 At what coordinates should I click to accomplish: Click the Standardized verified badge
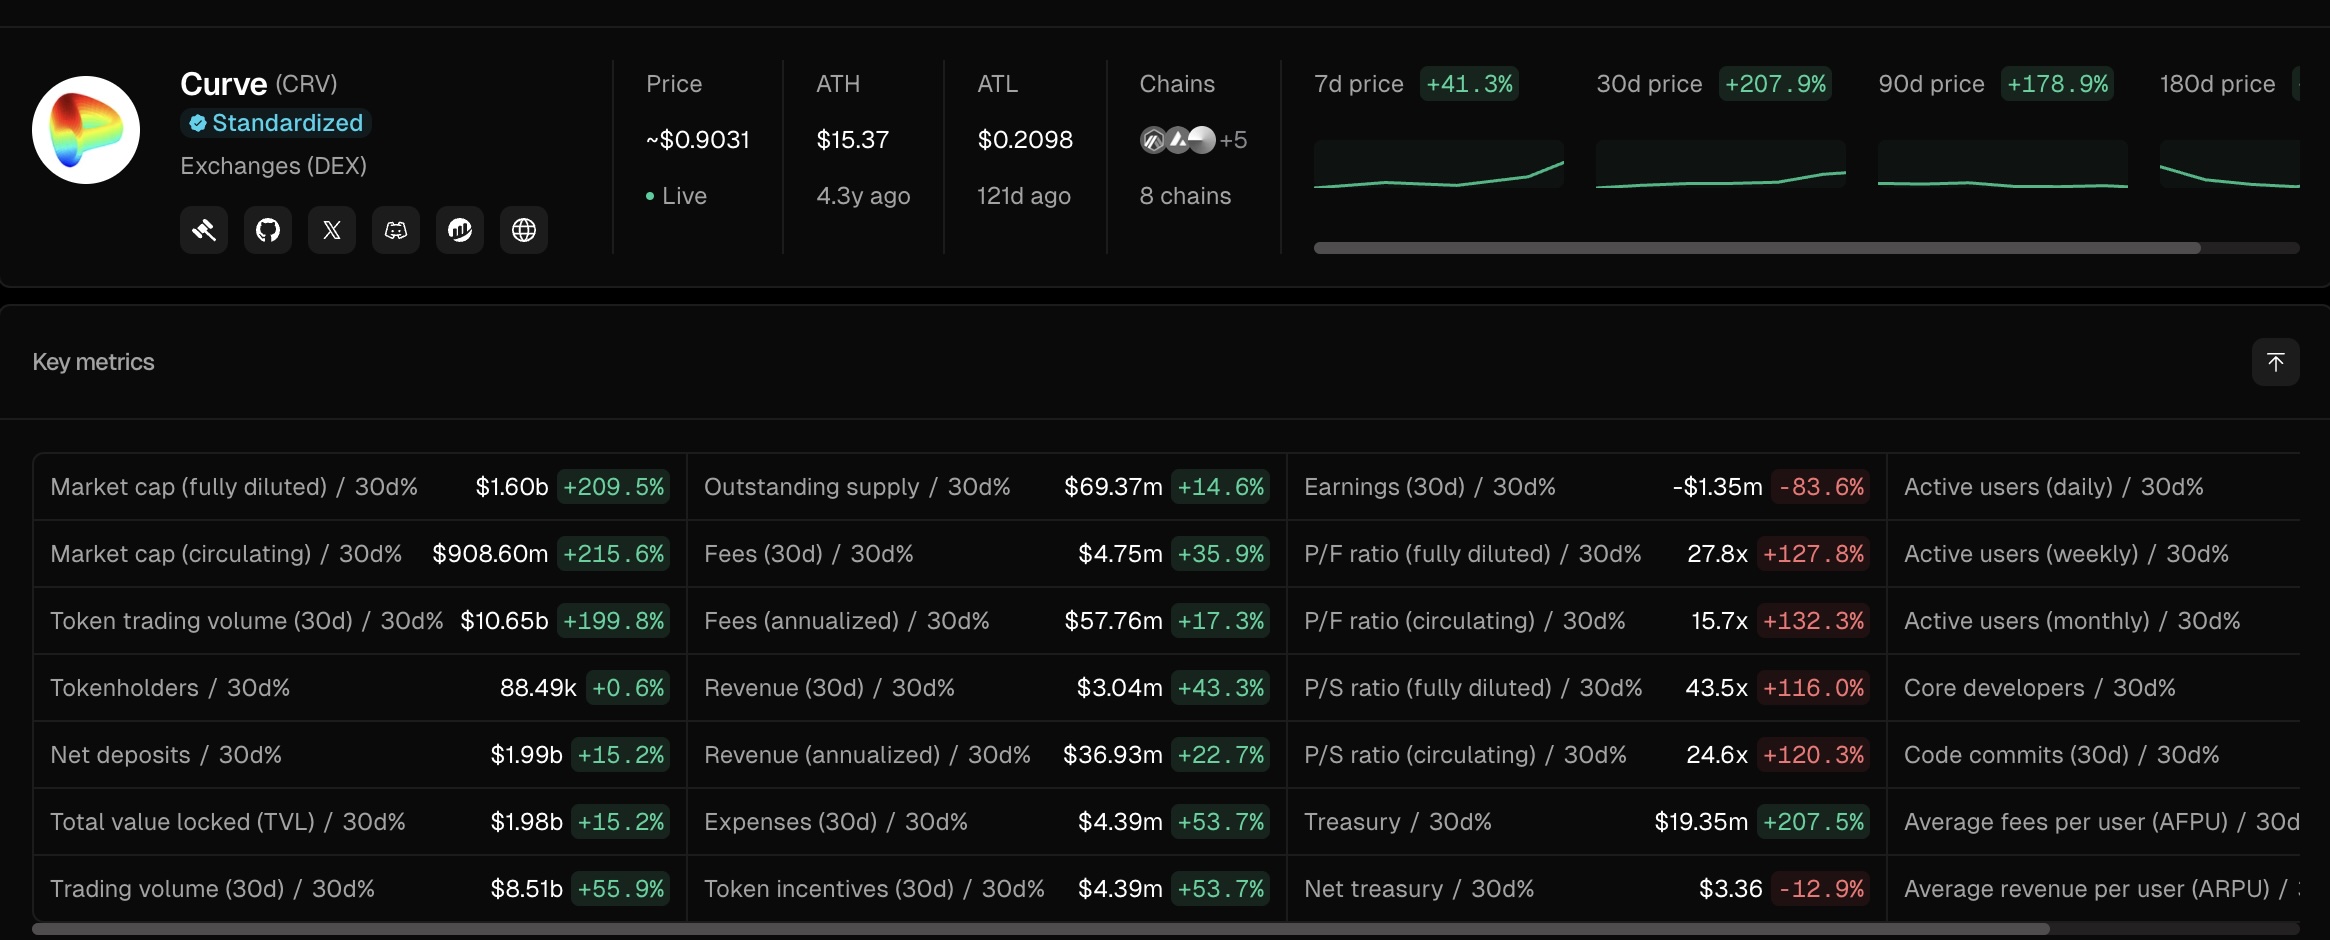point(276,123)
